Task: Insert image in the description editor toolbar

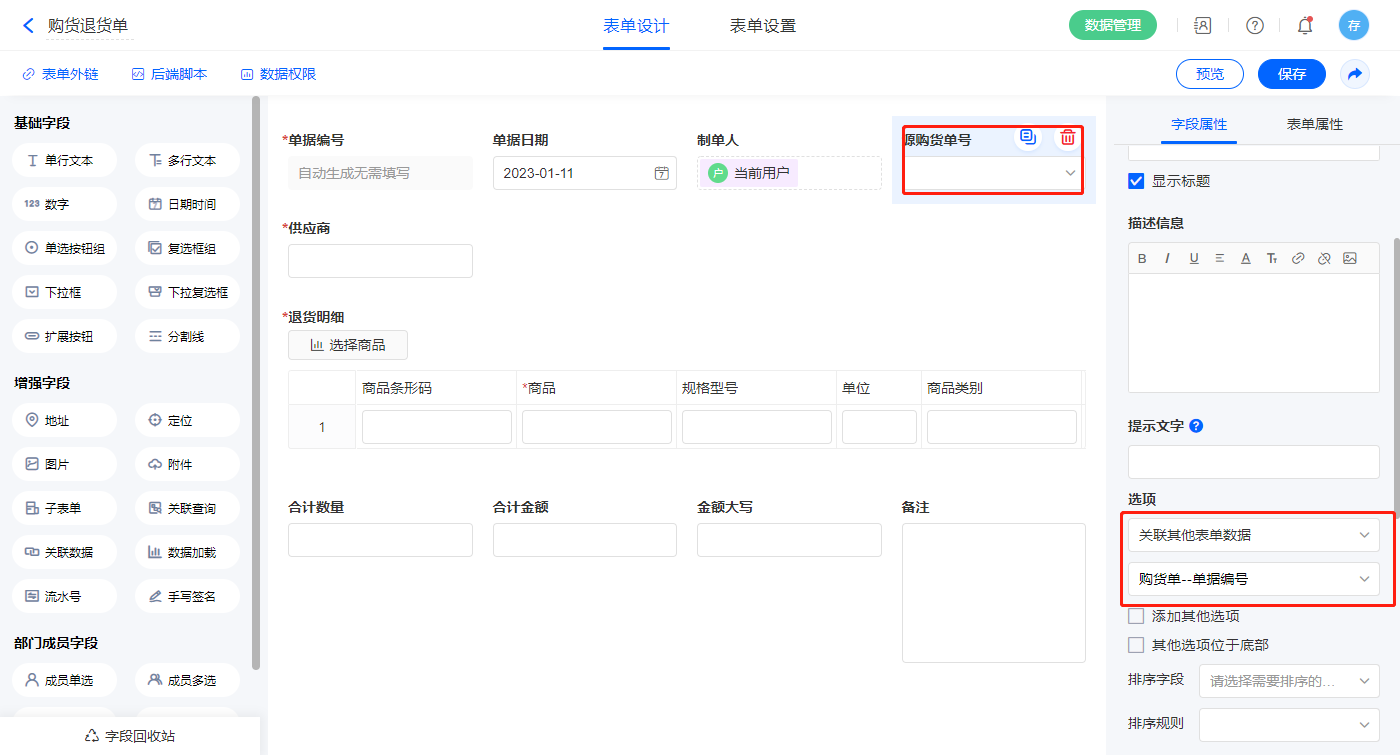Action: pyautogui.click(x=1350, y=258)
